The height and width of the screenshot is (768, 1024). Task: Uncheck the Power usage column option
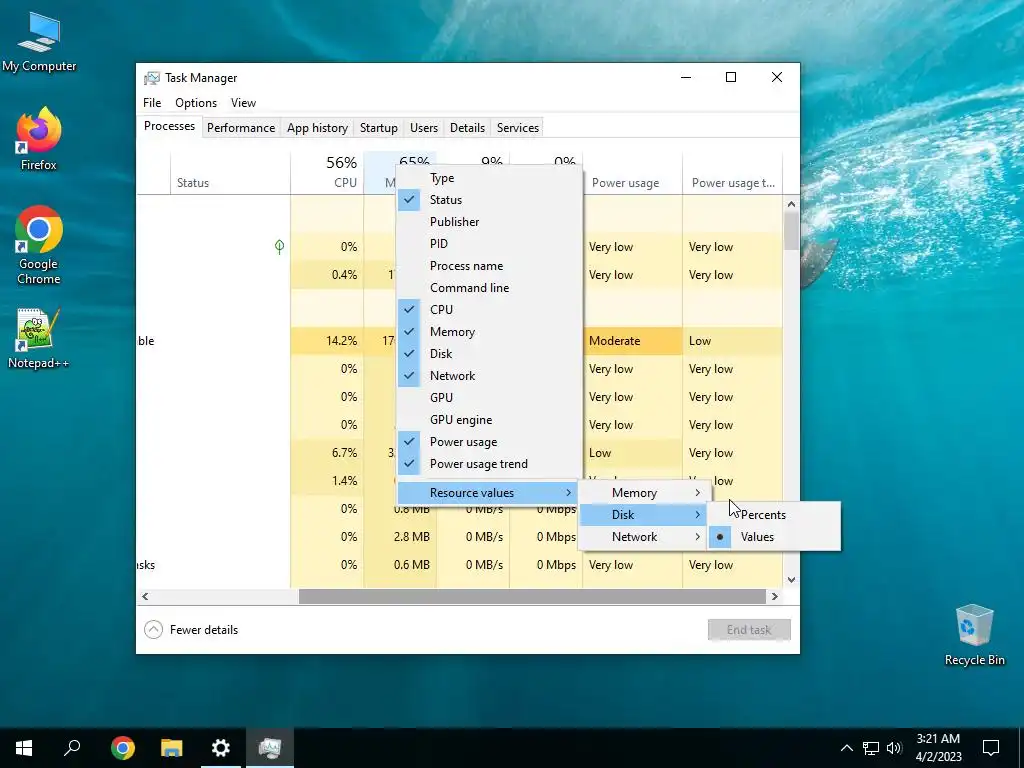click(x=488, y=442)
